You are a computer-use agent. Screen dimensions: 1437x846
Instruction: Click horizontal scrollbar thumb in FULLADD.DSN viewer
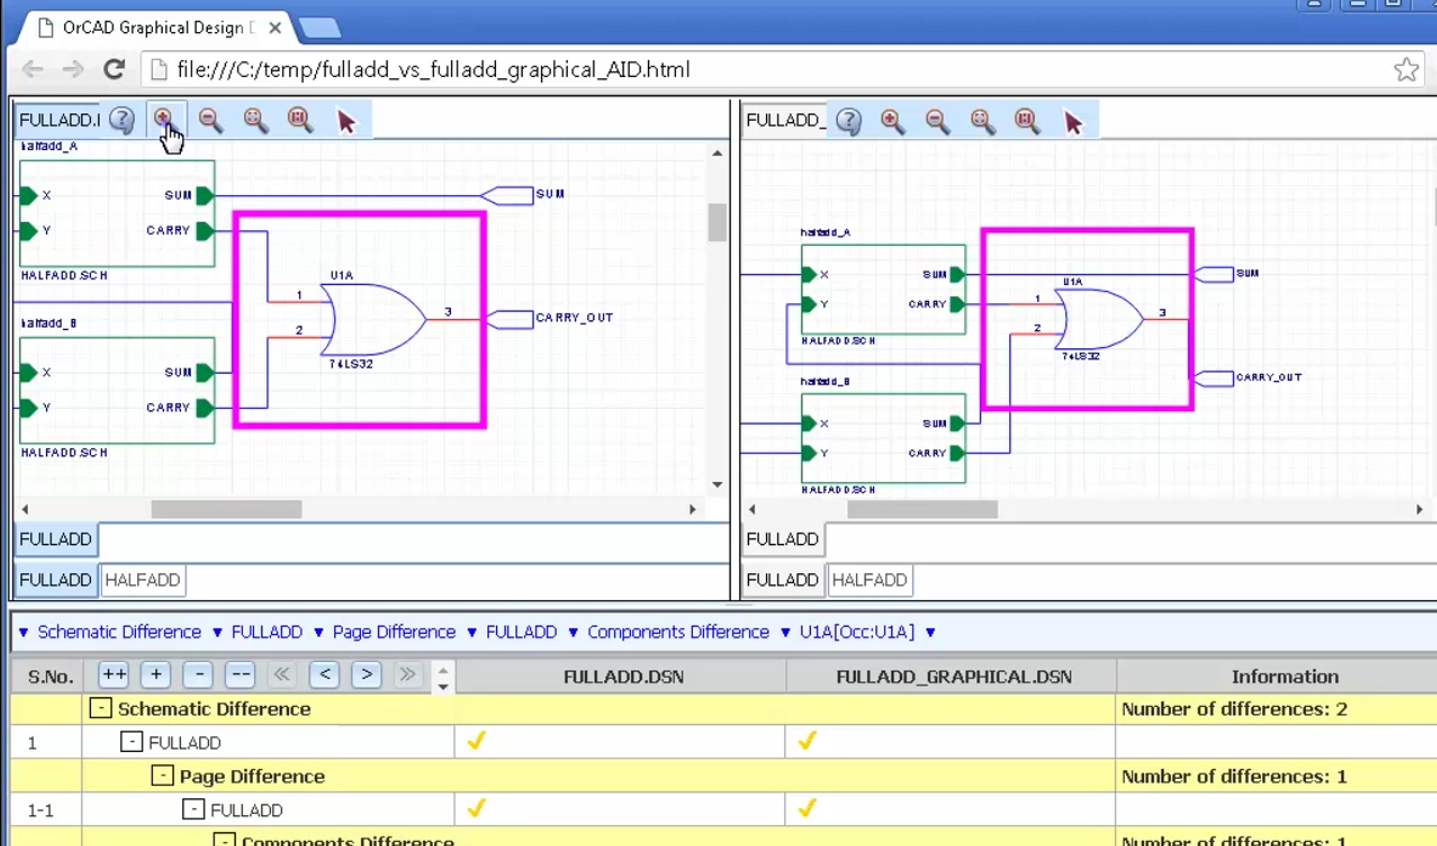(x=226, y=509)
